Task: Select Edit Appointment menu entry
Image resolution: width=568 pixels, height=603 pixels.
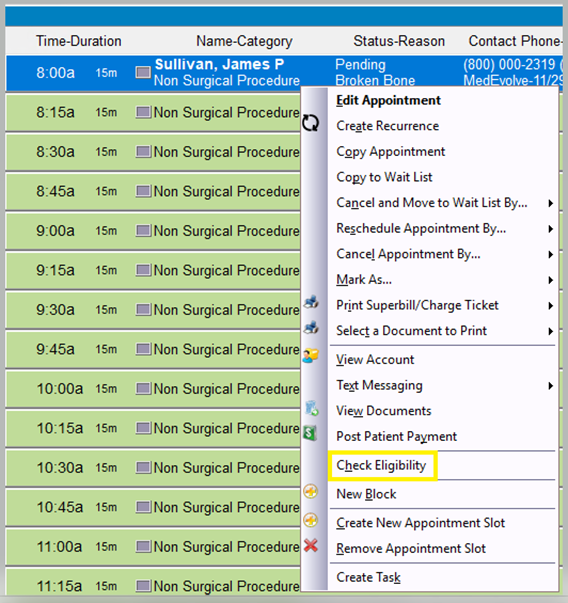Action: (x=388, y=100)
